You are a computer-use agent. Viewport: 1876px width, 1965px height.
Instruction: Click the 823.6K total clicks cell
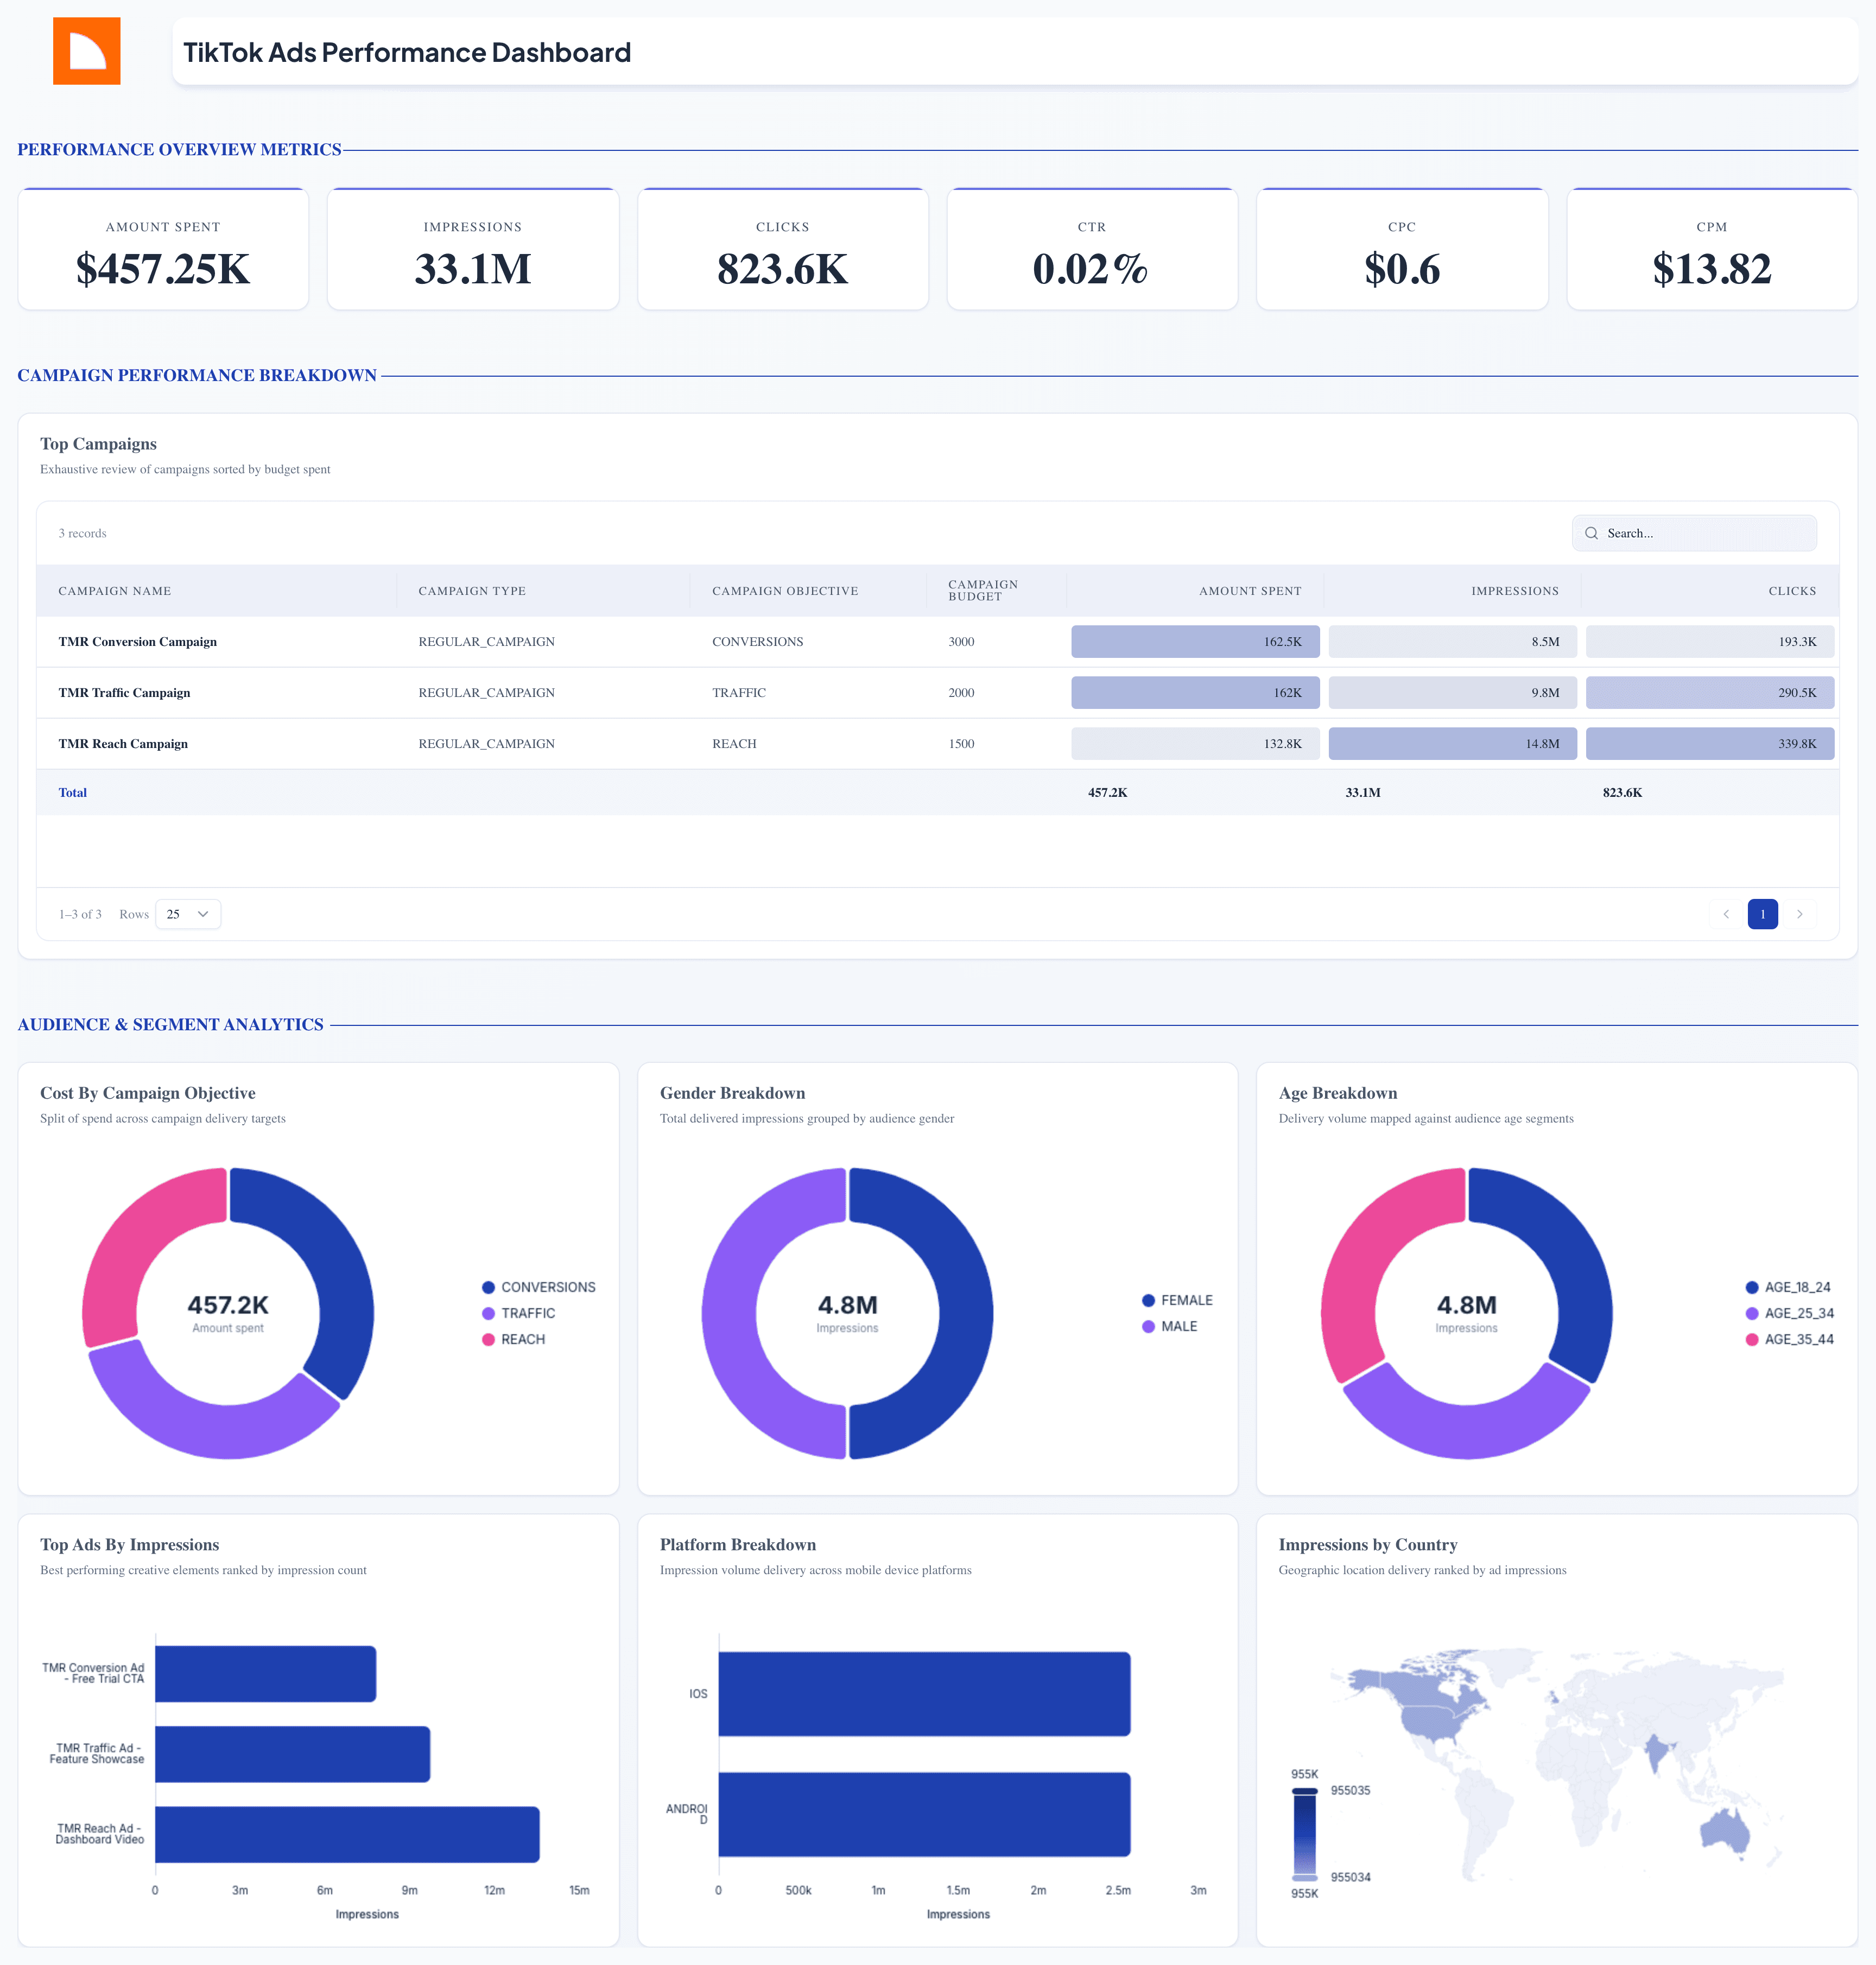1622,792
